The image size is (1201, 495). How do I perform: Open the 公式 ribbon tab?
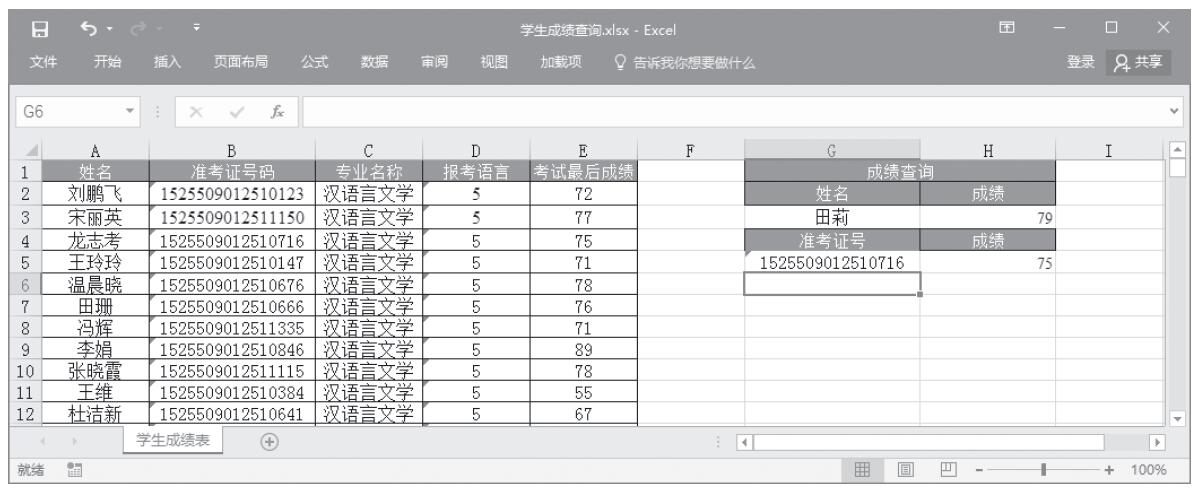point(316,62)
